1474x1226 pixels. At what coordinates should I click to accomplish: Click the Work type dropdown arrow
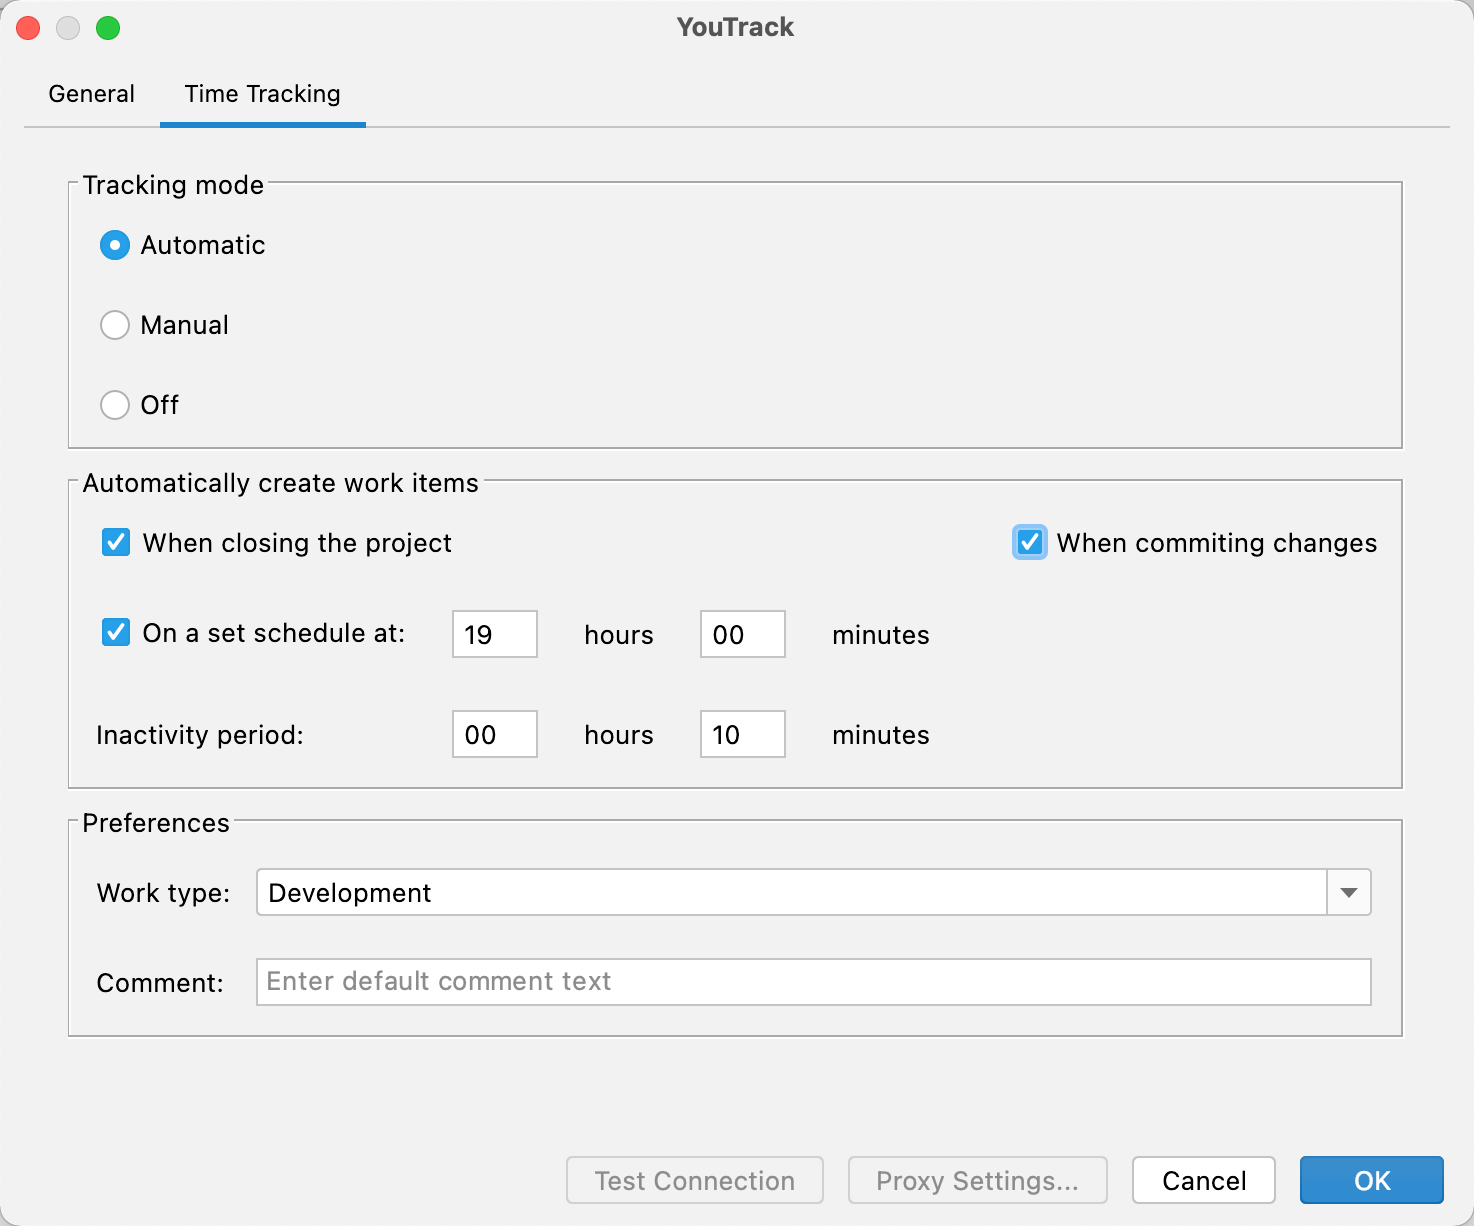1348,892
